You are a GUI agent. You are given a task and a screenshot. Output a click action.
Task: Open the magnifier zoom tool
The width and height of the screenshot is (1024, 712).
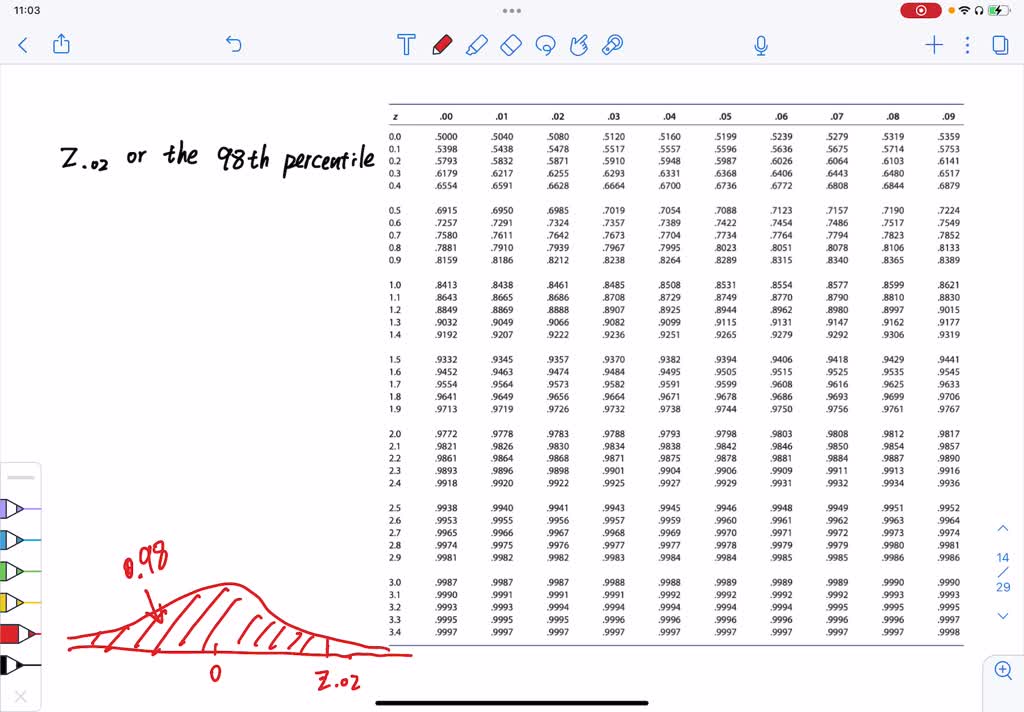tap(1003, 670)
